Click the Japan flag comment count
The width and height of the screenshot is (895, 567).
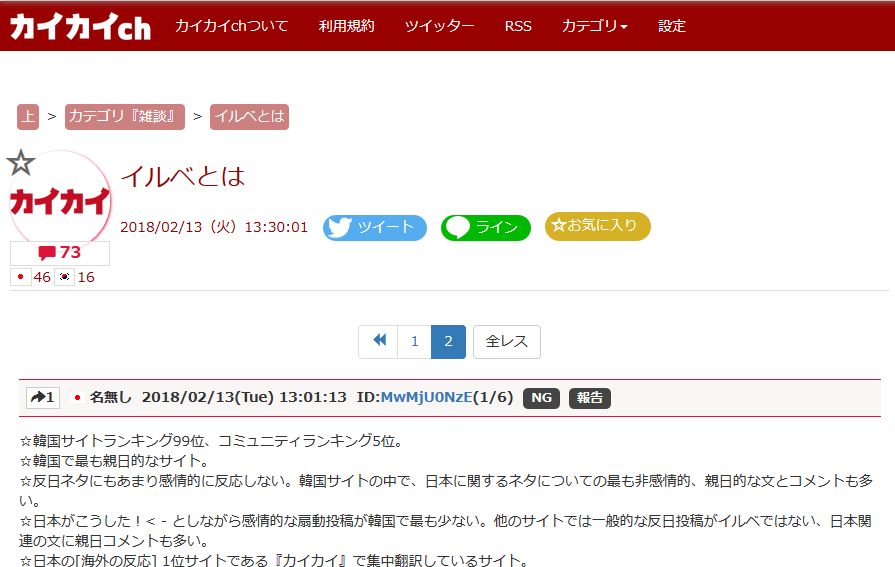31,277
